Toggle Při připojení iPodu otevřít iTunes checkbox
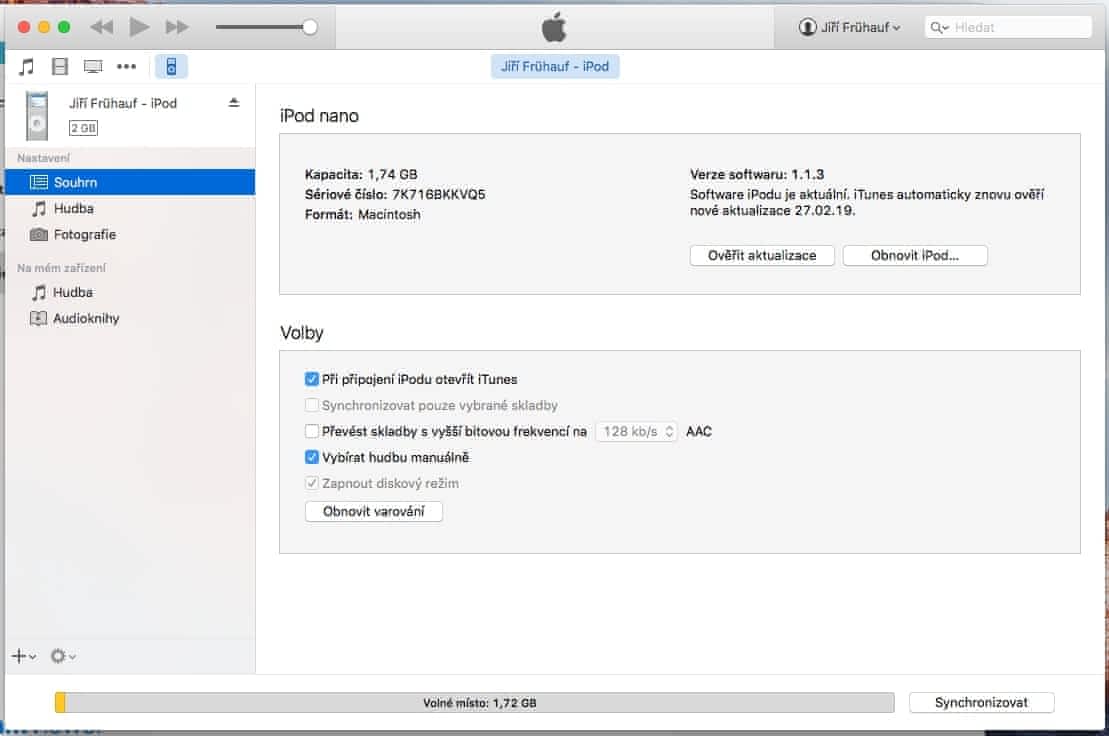Screen dimensions: 1109x736 pyautogui.click(x=311, y=379)
